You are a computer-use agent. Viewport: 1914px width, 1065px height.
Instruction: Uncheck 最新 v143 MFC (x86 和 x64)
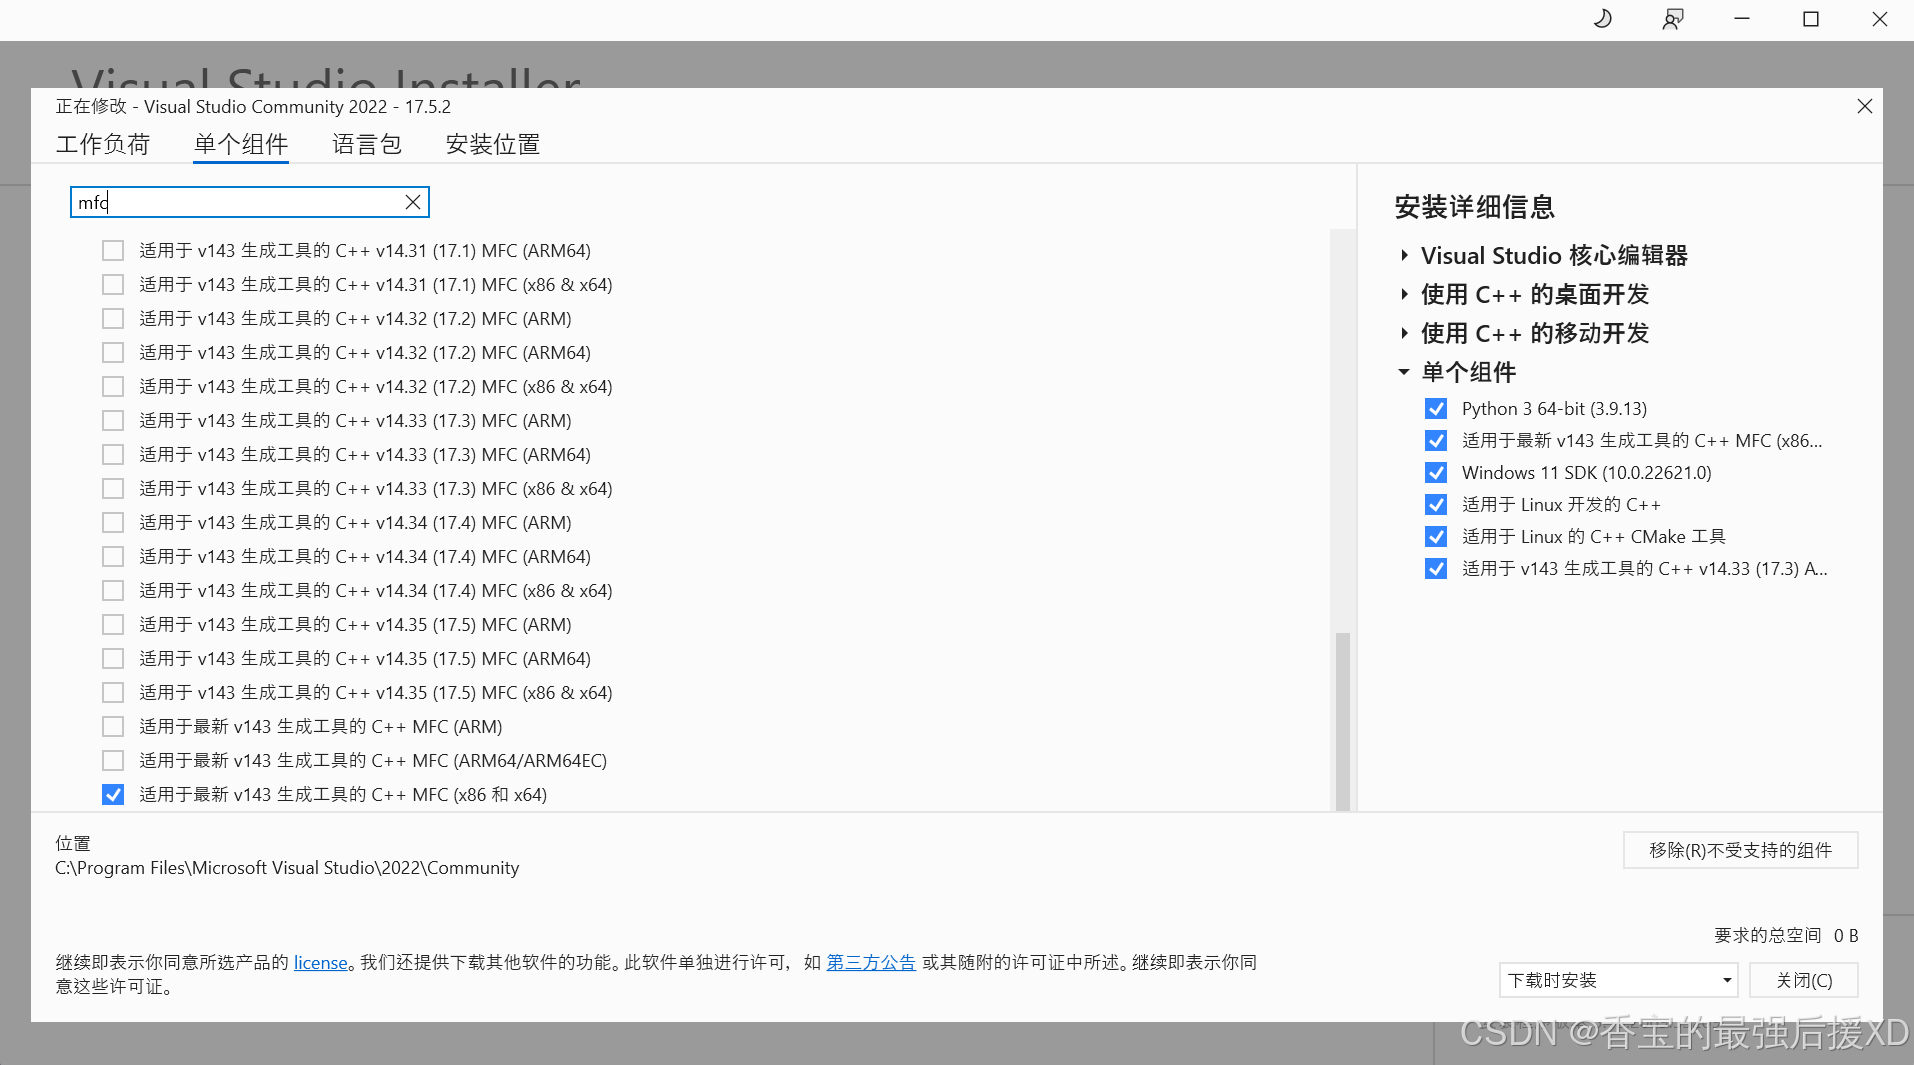[x=113, y=795]
